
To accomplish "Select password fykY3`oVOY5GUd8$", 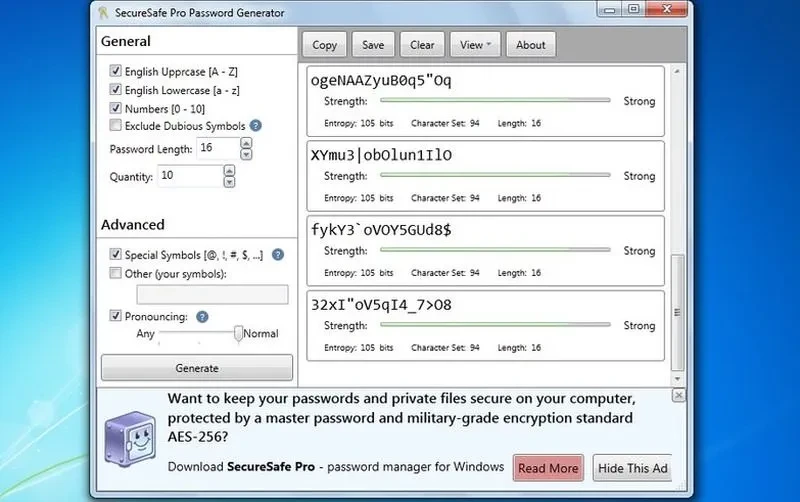I will click(x=381, y=230).
